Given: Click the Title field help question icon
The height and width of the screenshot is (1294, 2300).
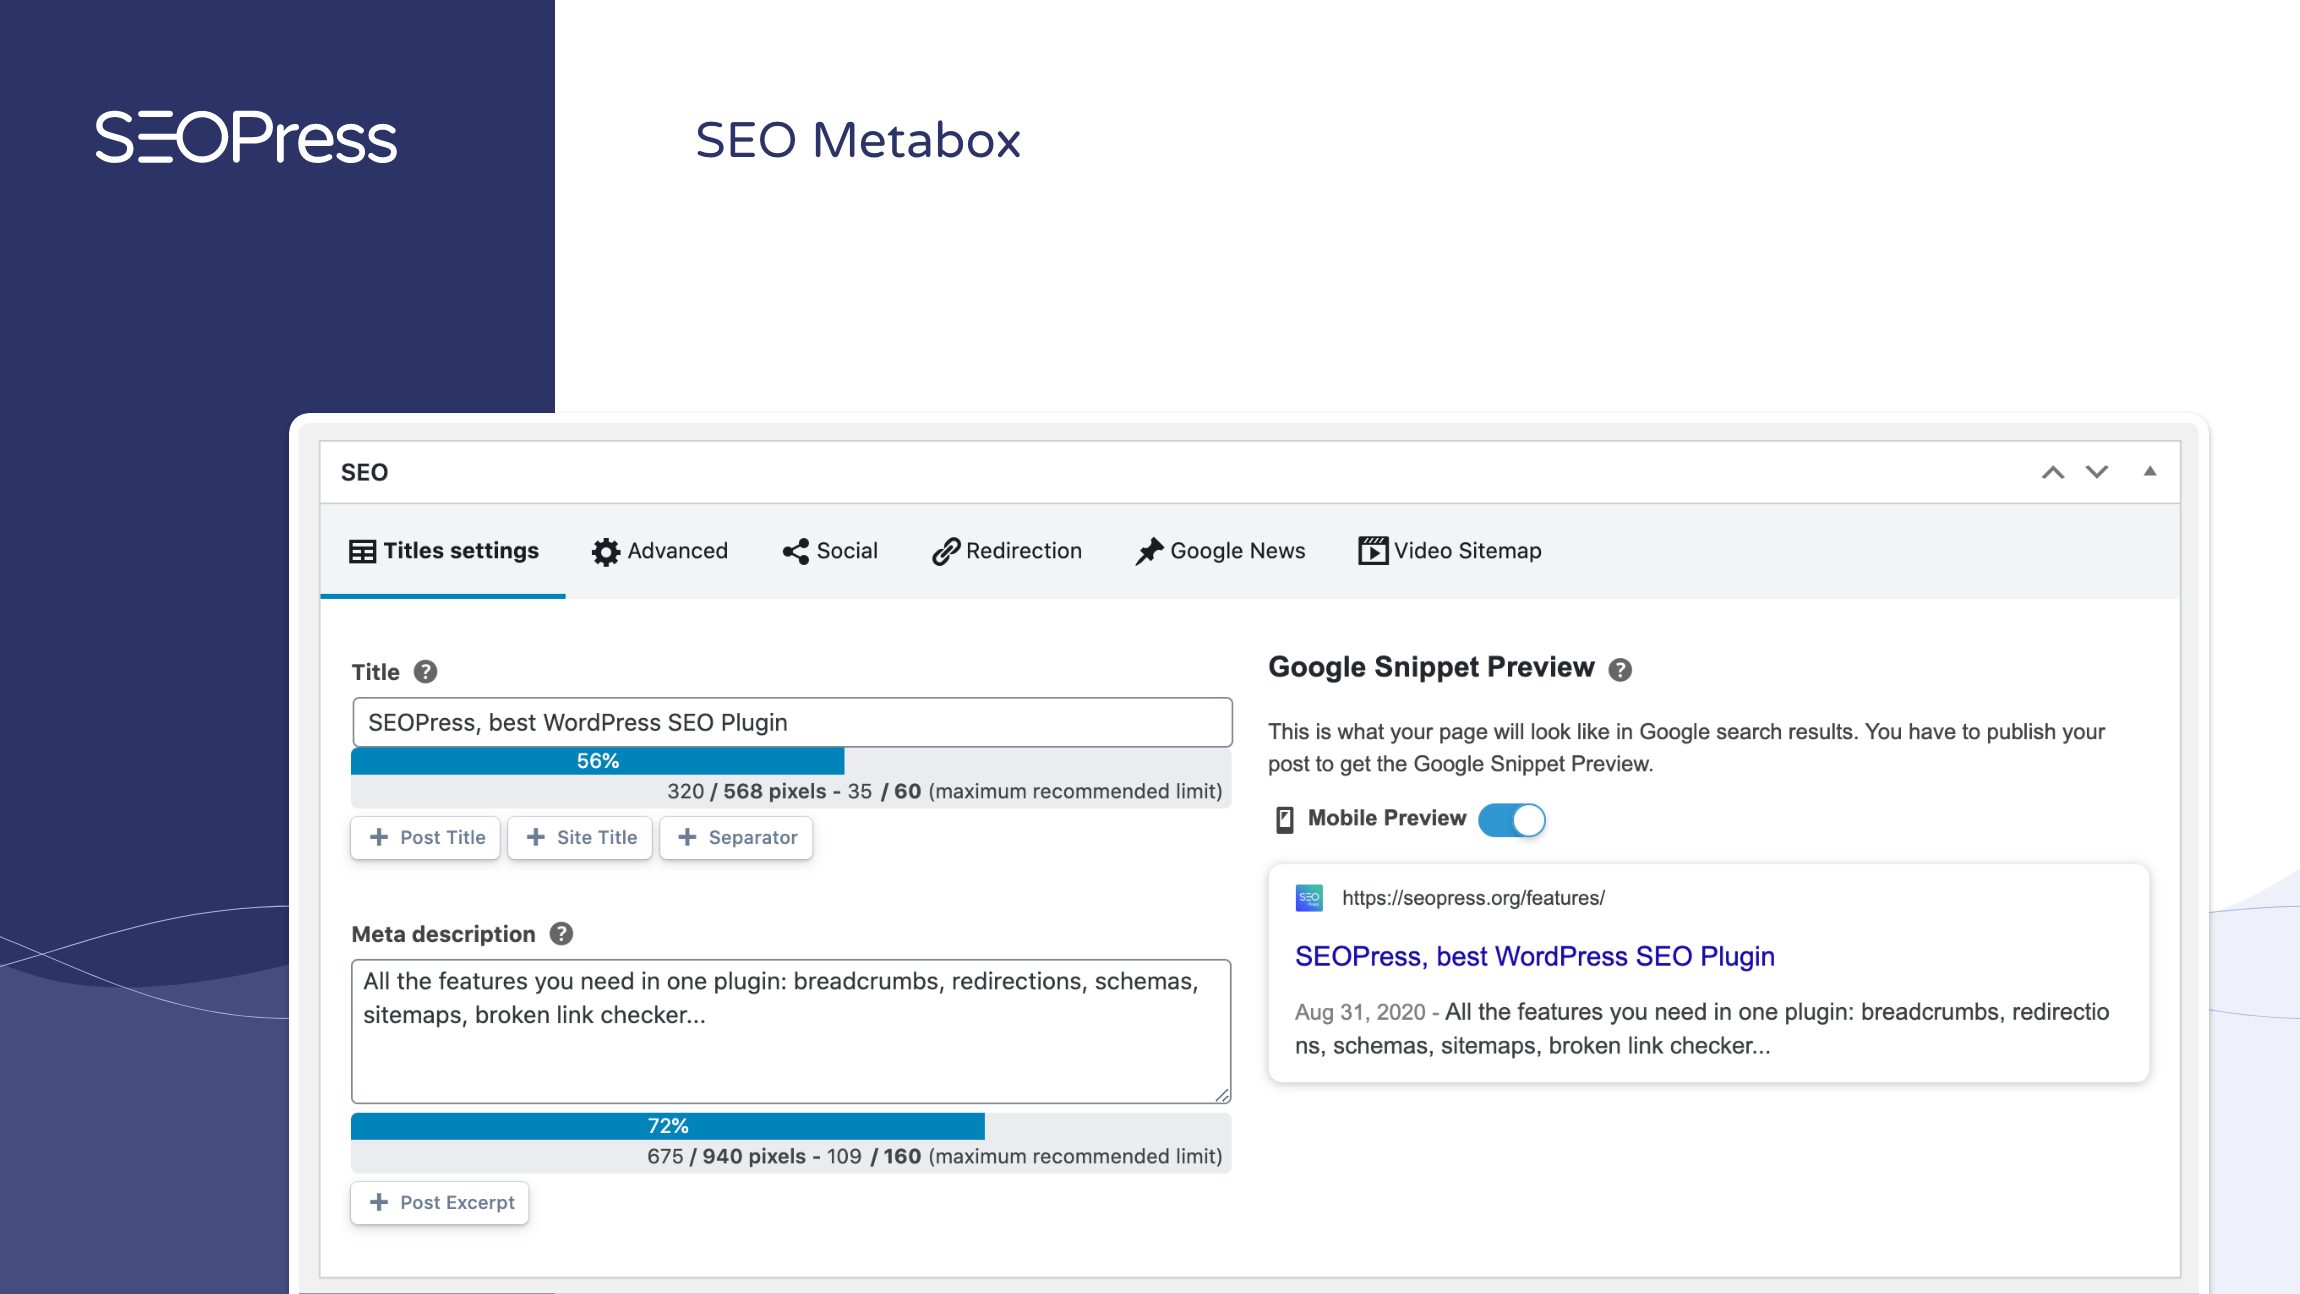Looking at the screenshot, I should 425,671.
